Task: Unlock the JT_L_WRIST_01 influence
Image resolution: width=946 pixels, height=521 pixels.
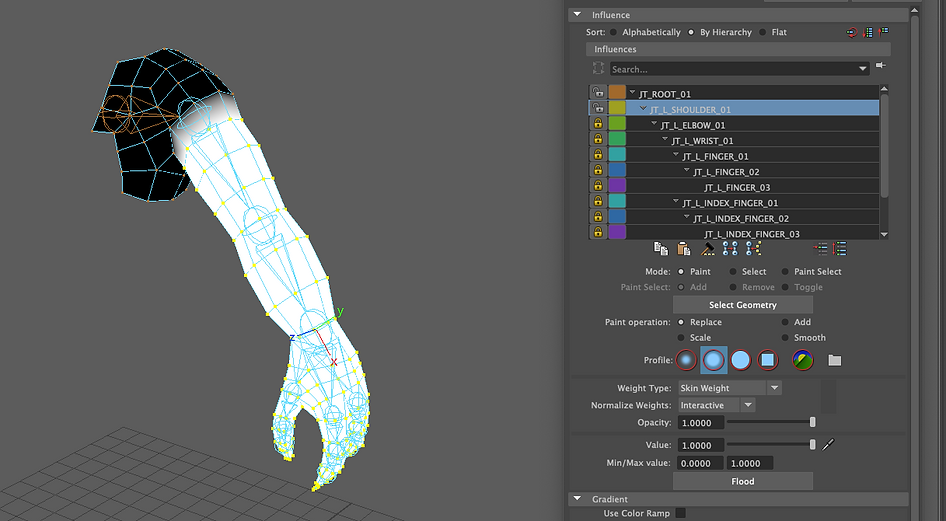Action: click(598, 139)
